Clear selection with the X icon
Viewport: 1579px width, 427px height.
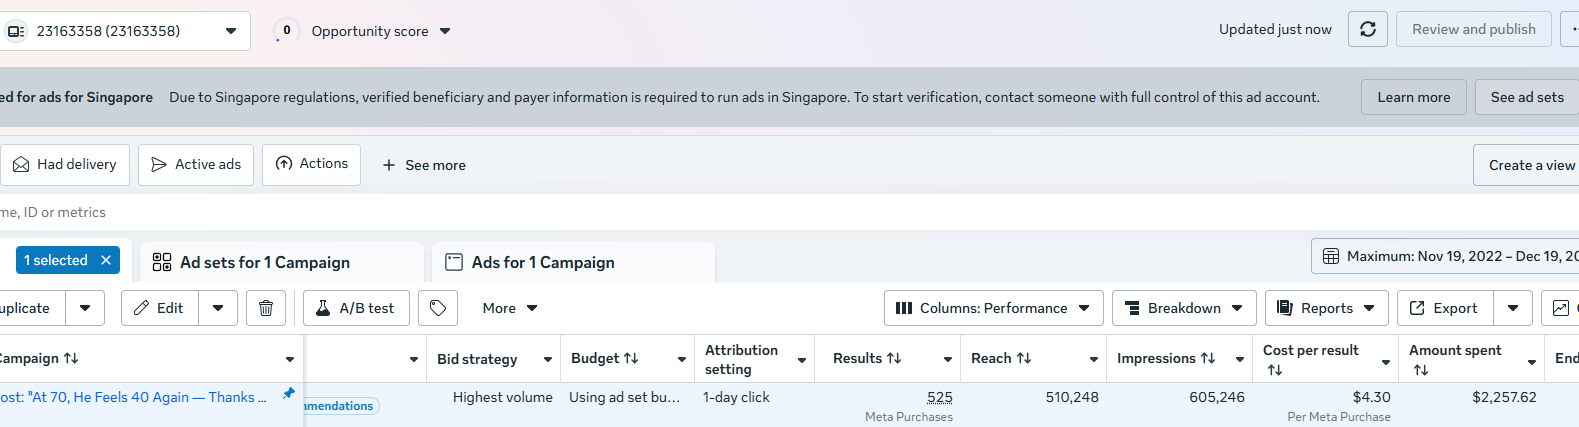click(x=106, y=260)
